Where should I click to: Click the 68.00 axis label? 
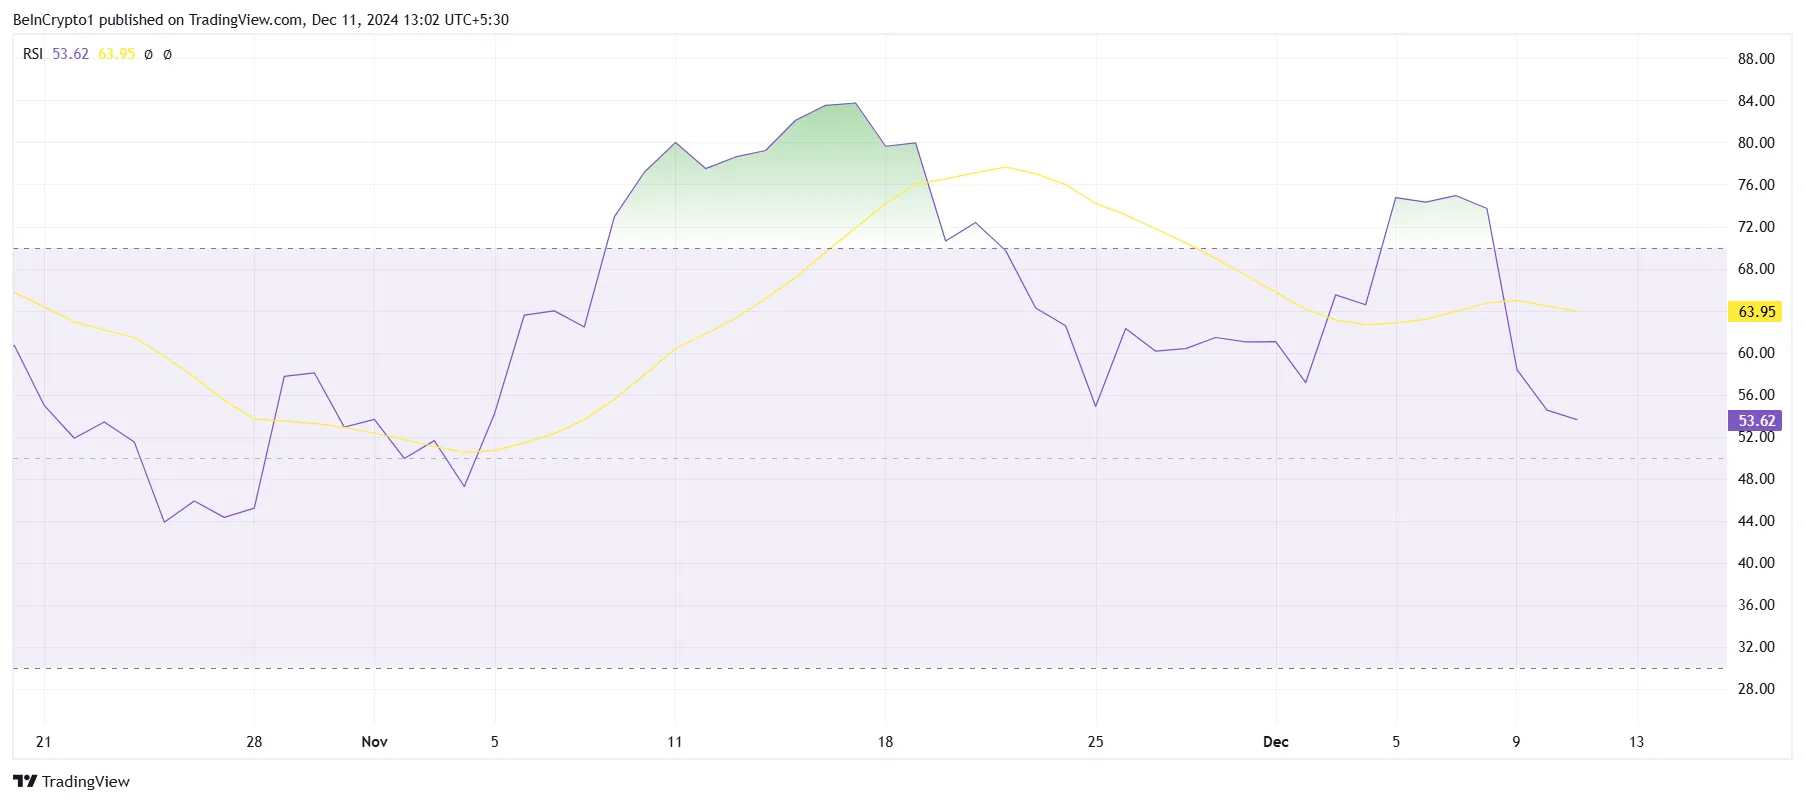(1756, 269)
